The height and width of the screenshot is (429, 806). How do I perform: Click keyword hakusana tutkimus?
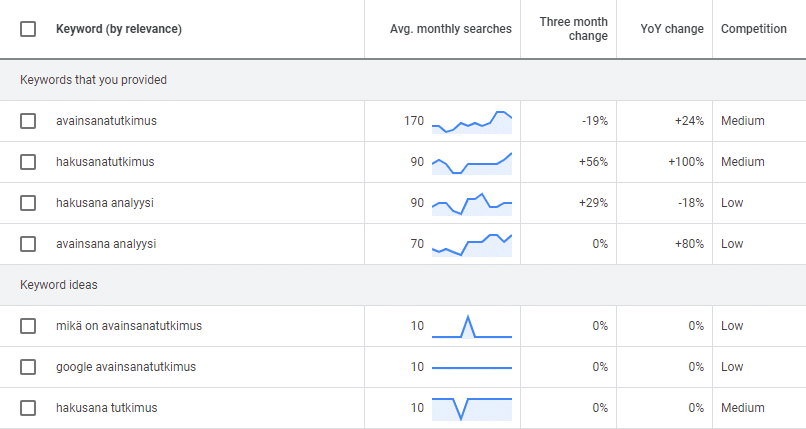tap(107, 408)
